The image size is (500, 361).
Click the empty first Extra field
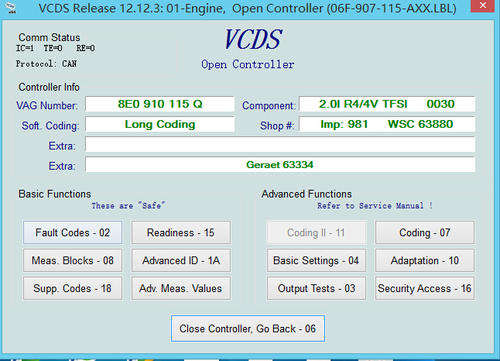coord(280,145)
